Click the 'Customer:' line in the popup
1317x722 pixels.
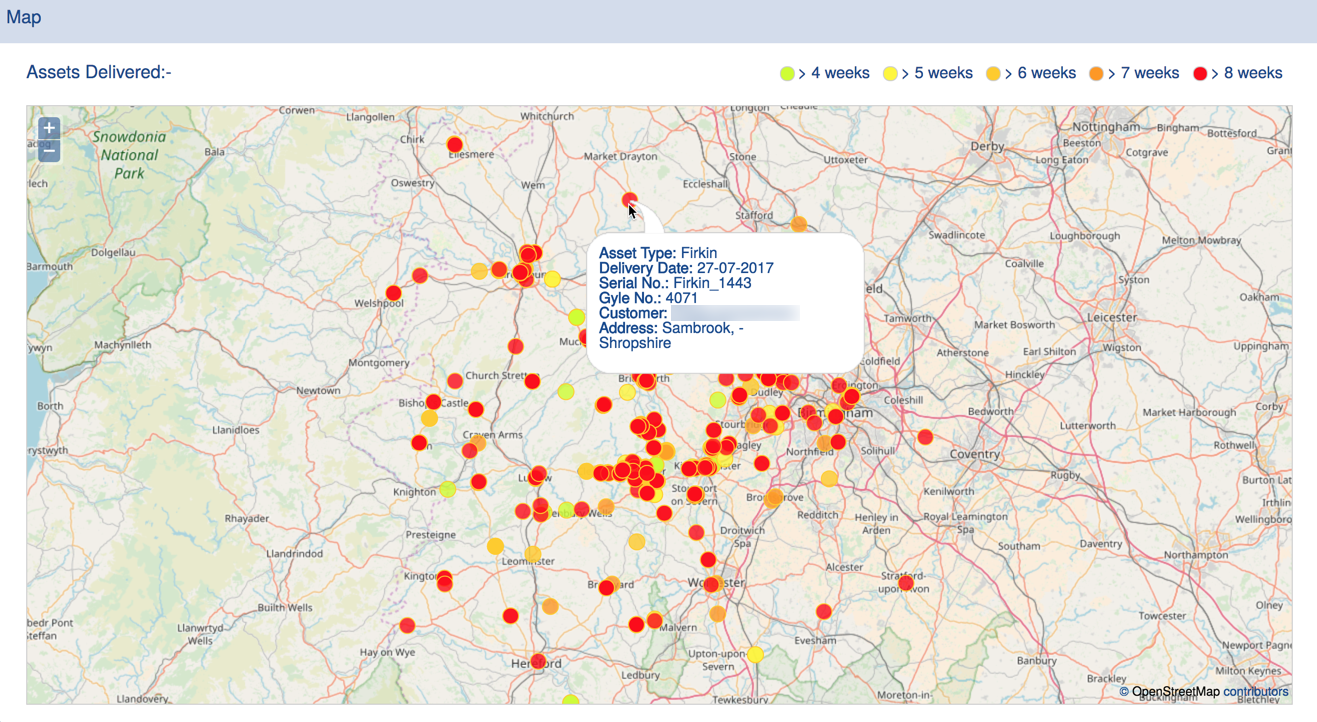coord(699,313)
